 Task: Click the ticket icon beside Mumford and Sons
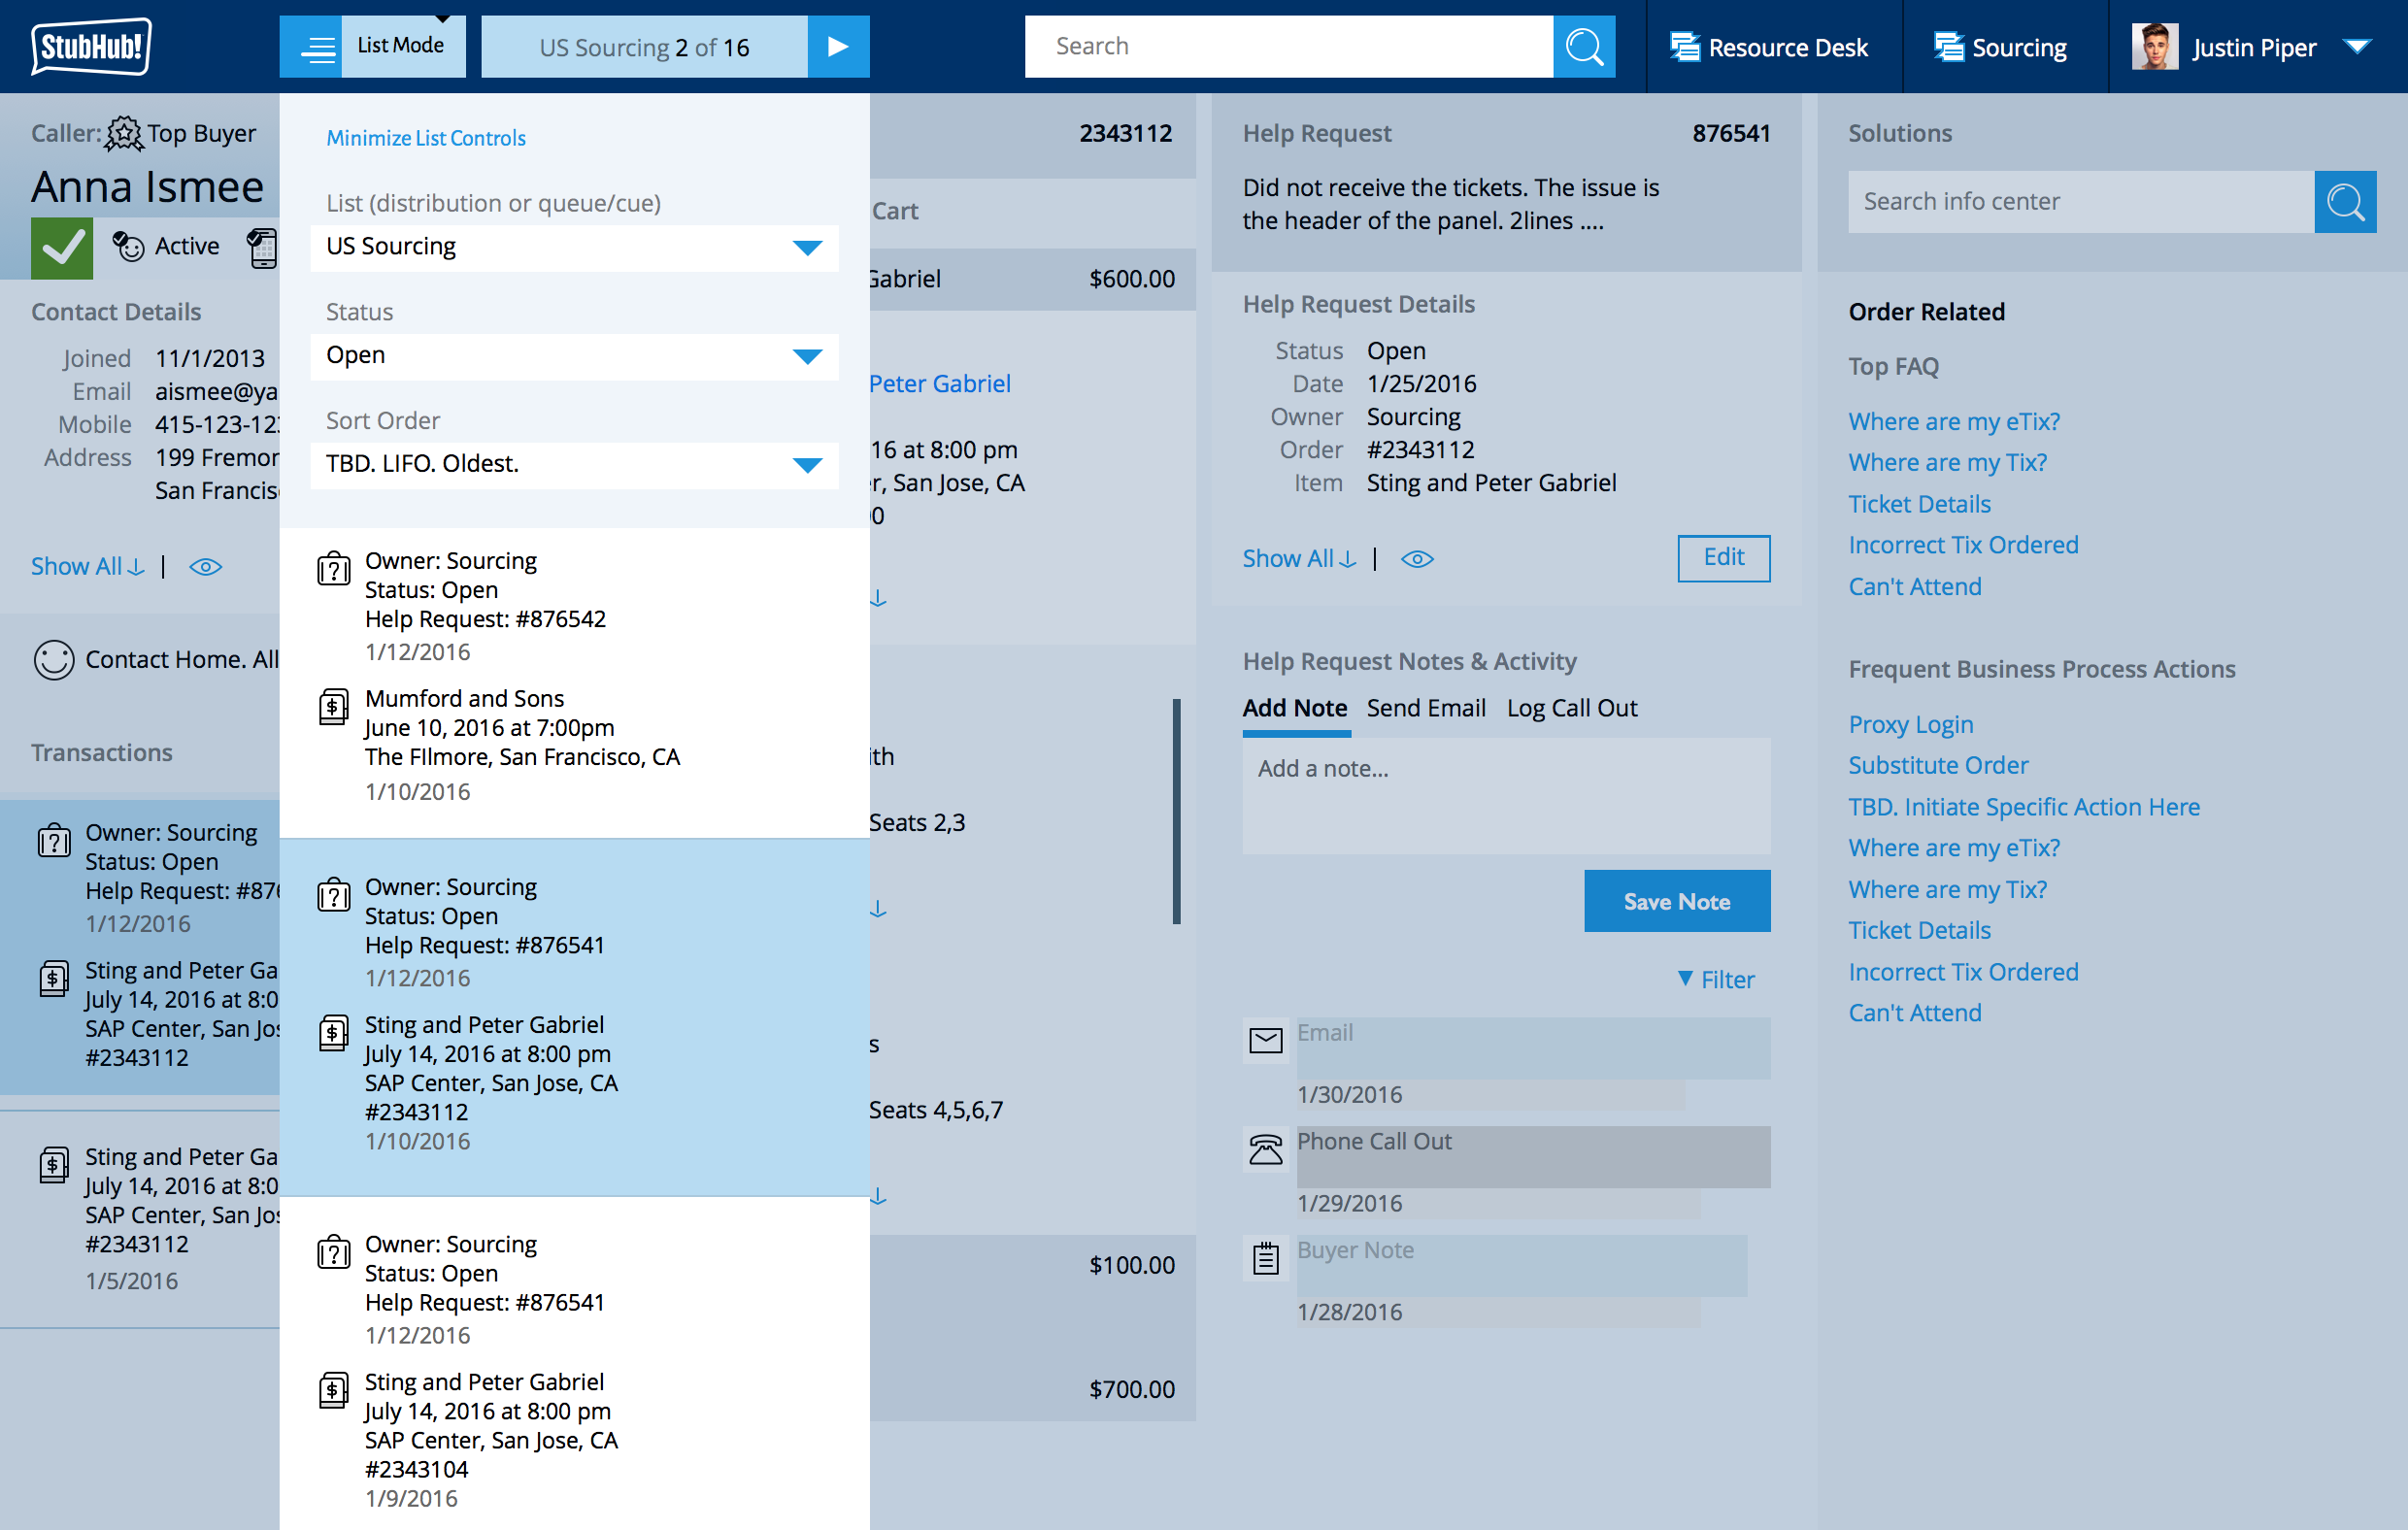tap(333, 706)
